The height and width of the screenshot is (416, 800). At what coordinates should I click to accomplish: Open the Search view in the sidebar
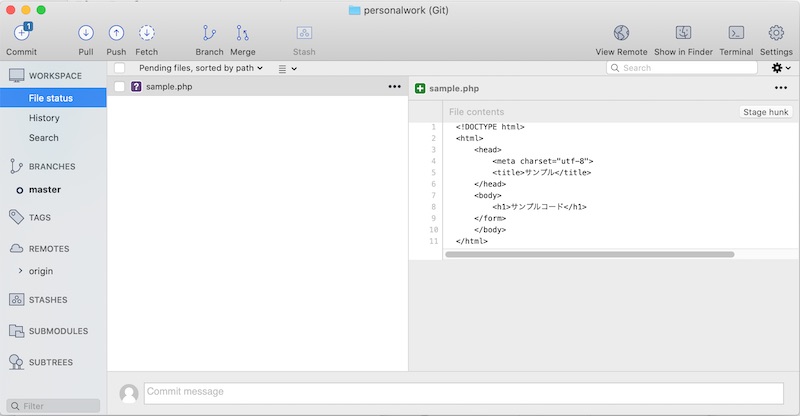click(43, 138)
